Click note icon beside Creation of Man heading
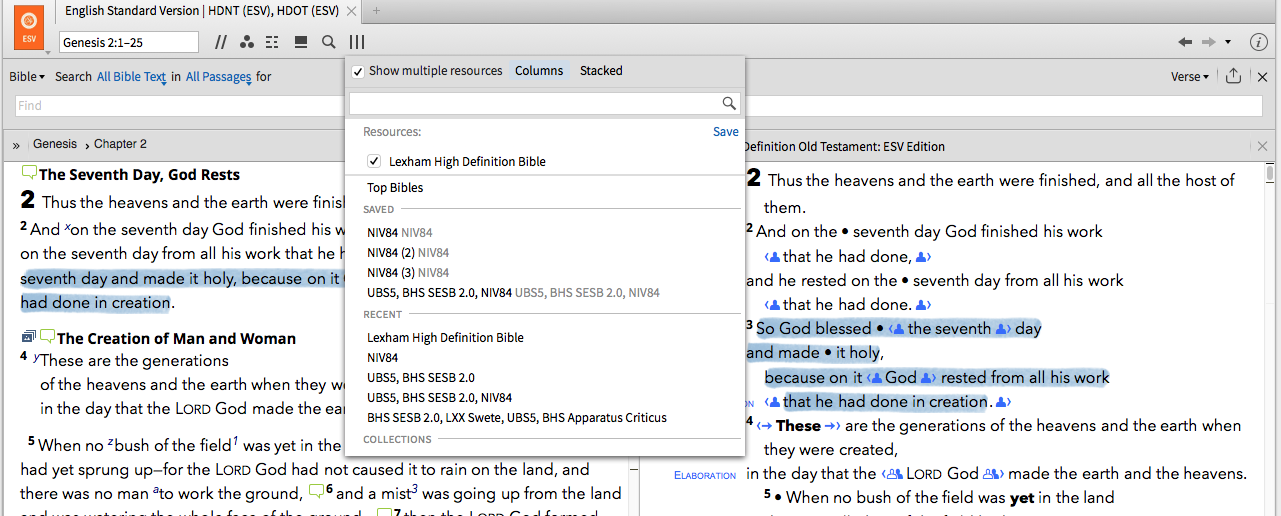 click(x=48, y=337)
